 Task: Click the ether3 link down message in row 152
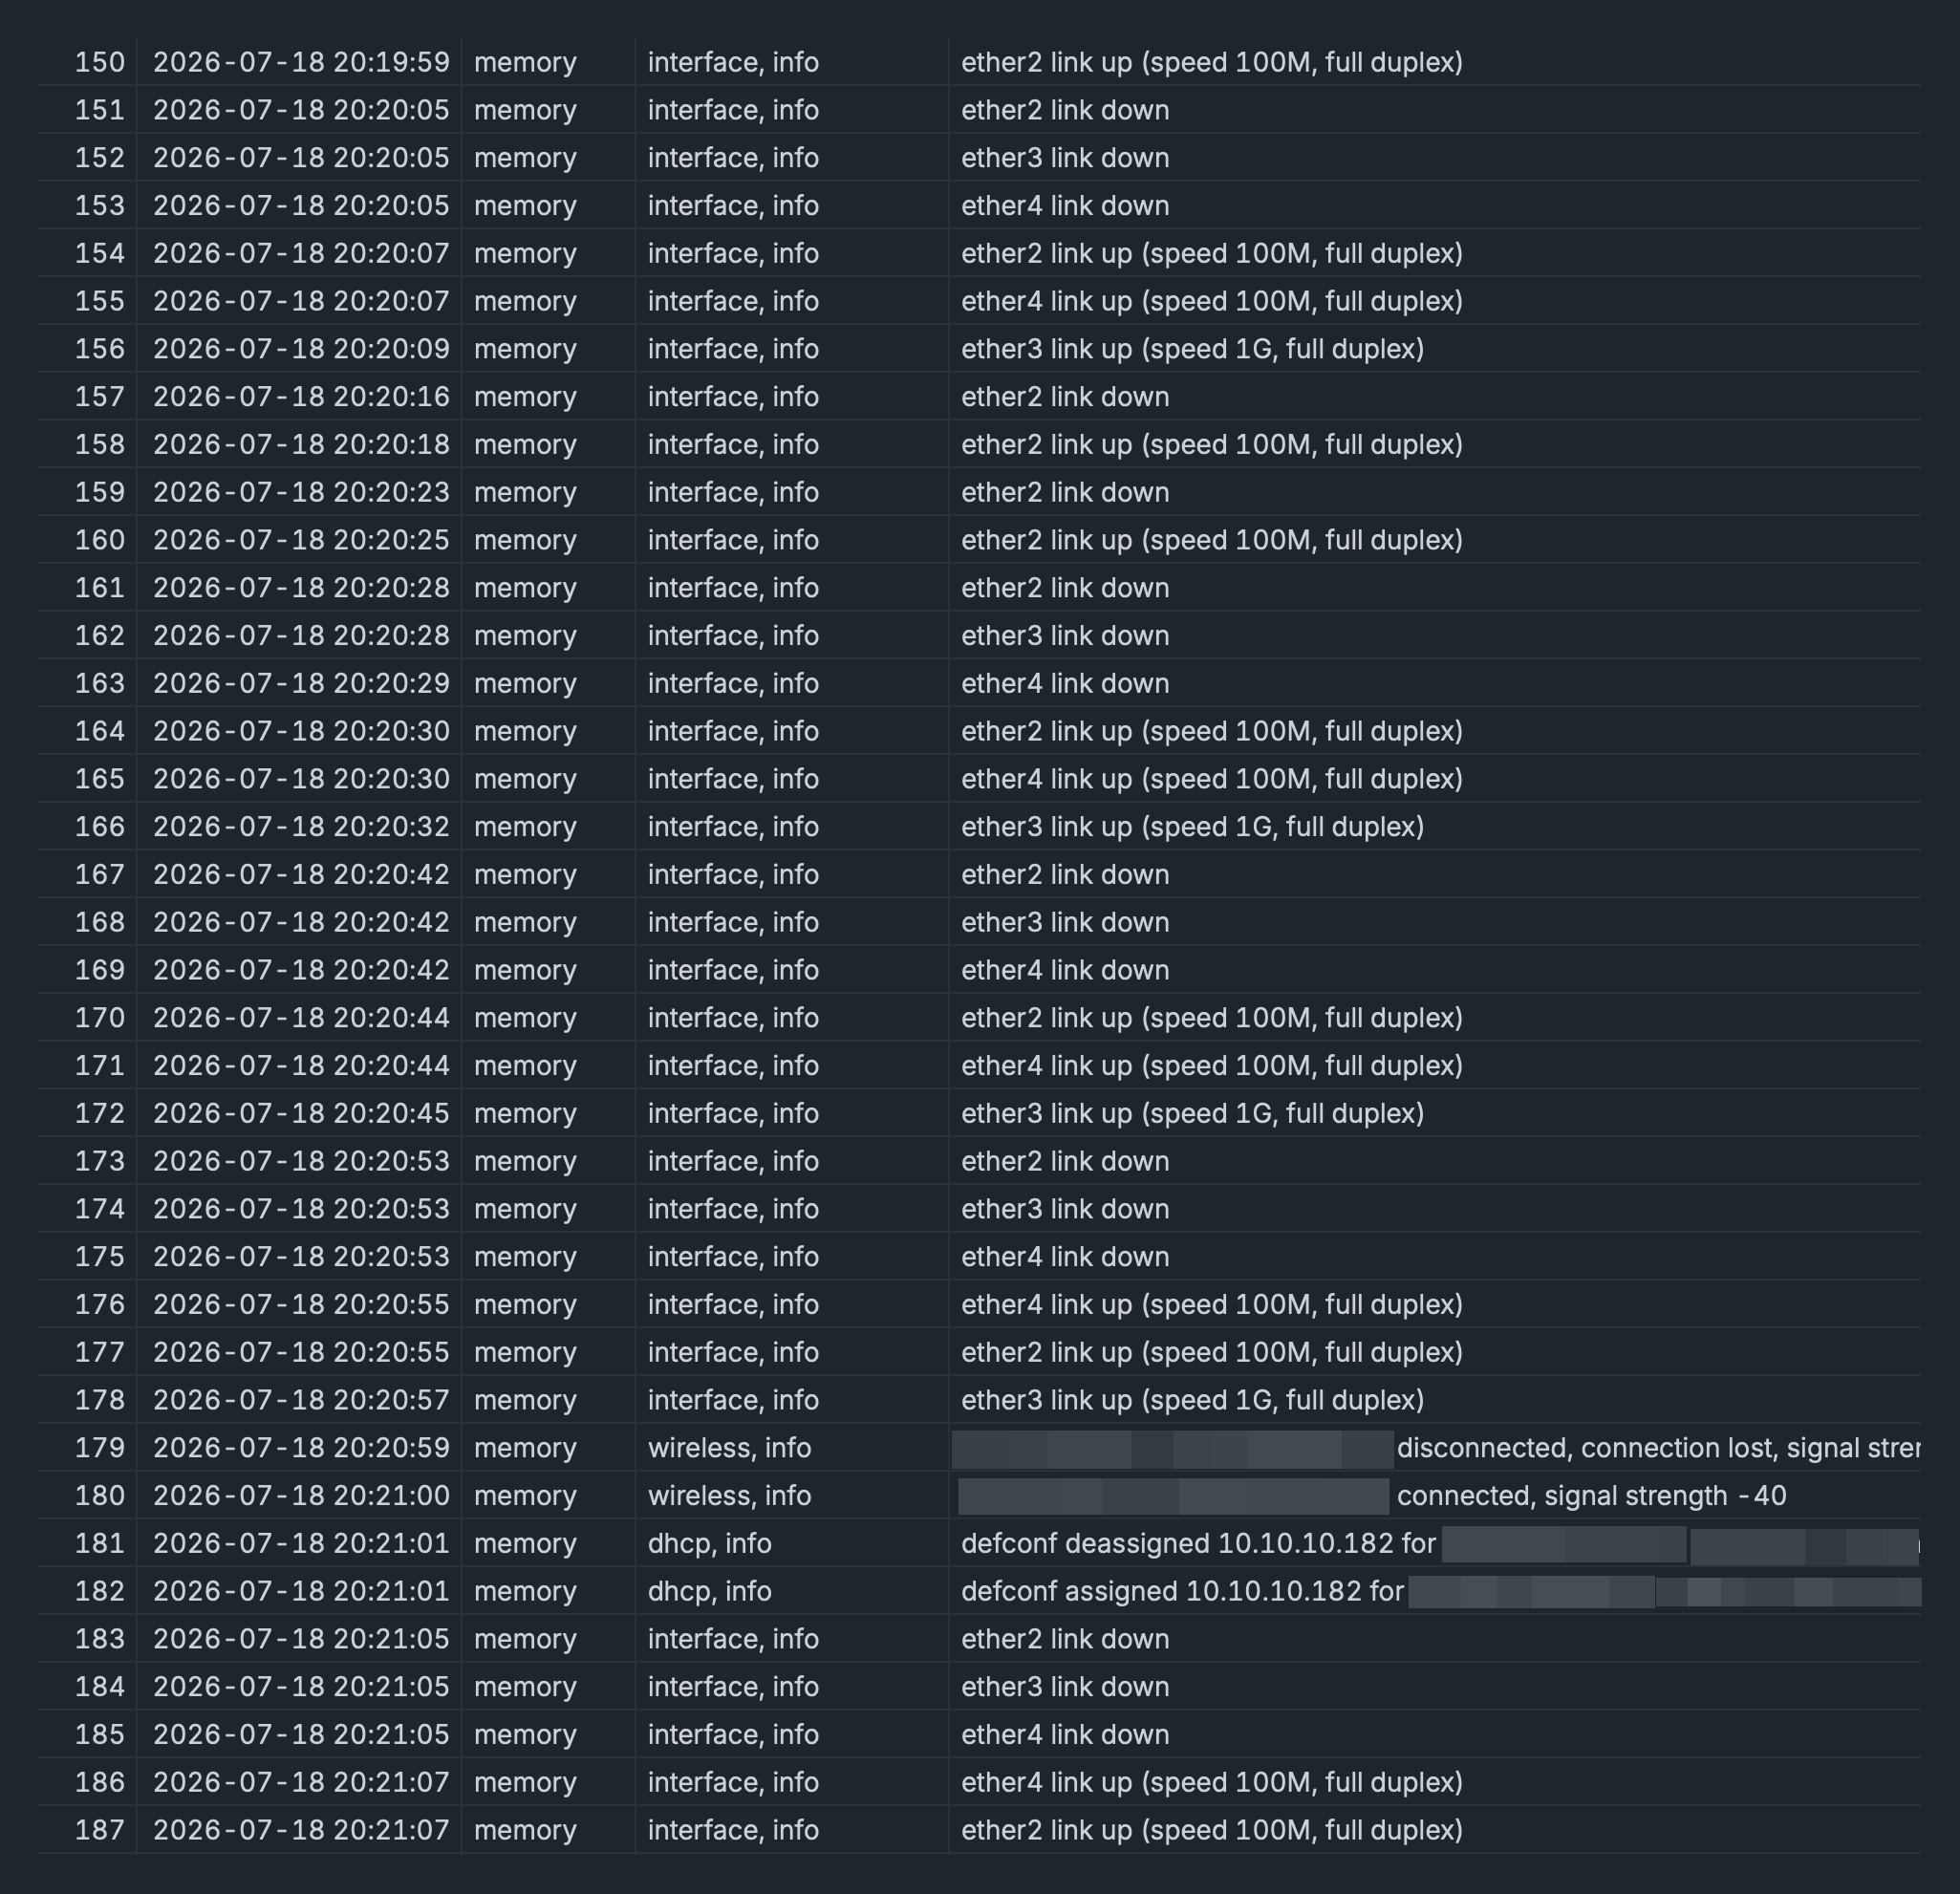click(x=1064, y=158)
